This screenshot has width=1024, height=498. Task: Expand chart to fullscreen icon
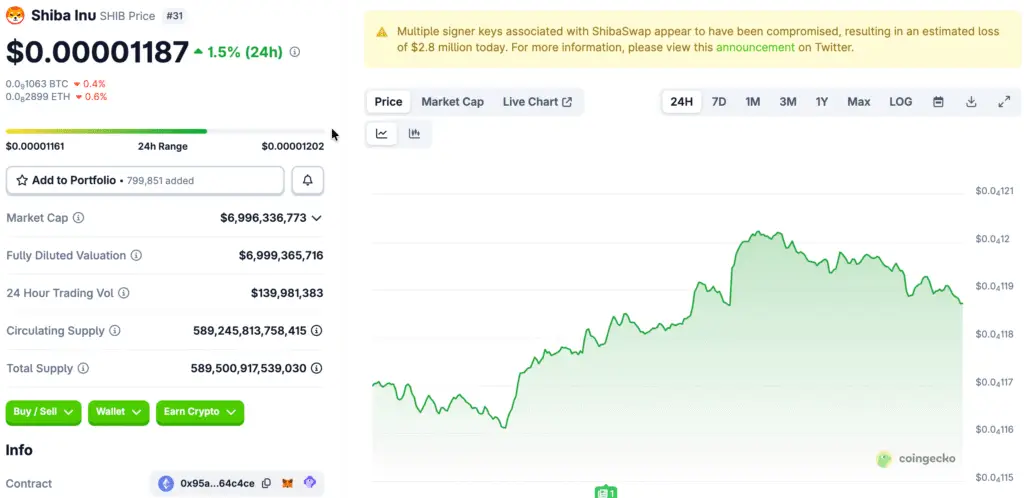[1004, 102]
